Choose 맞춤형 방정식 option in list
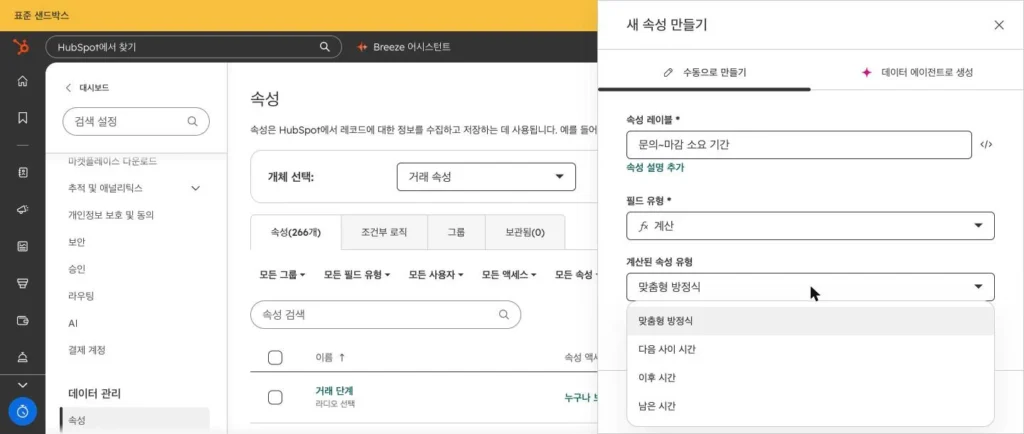The image size is (1024, 434). [x=810, y=320]
